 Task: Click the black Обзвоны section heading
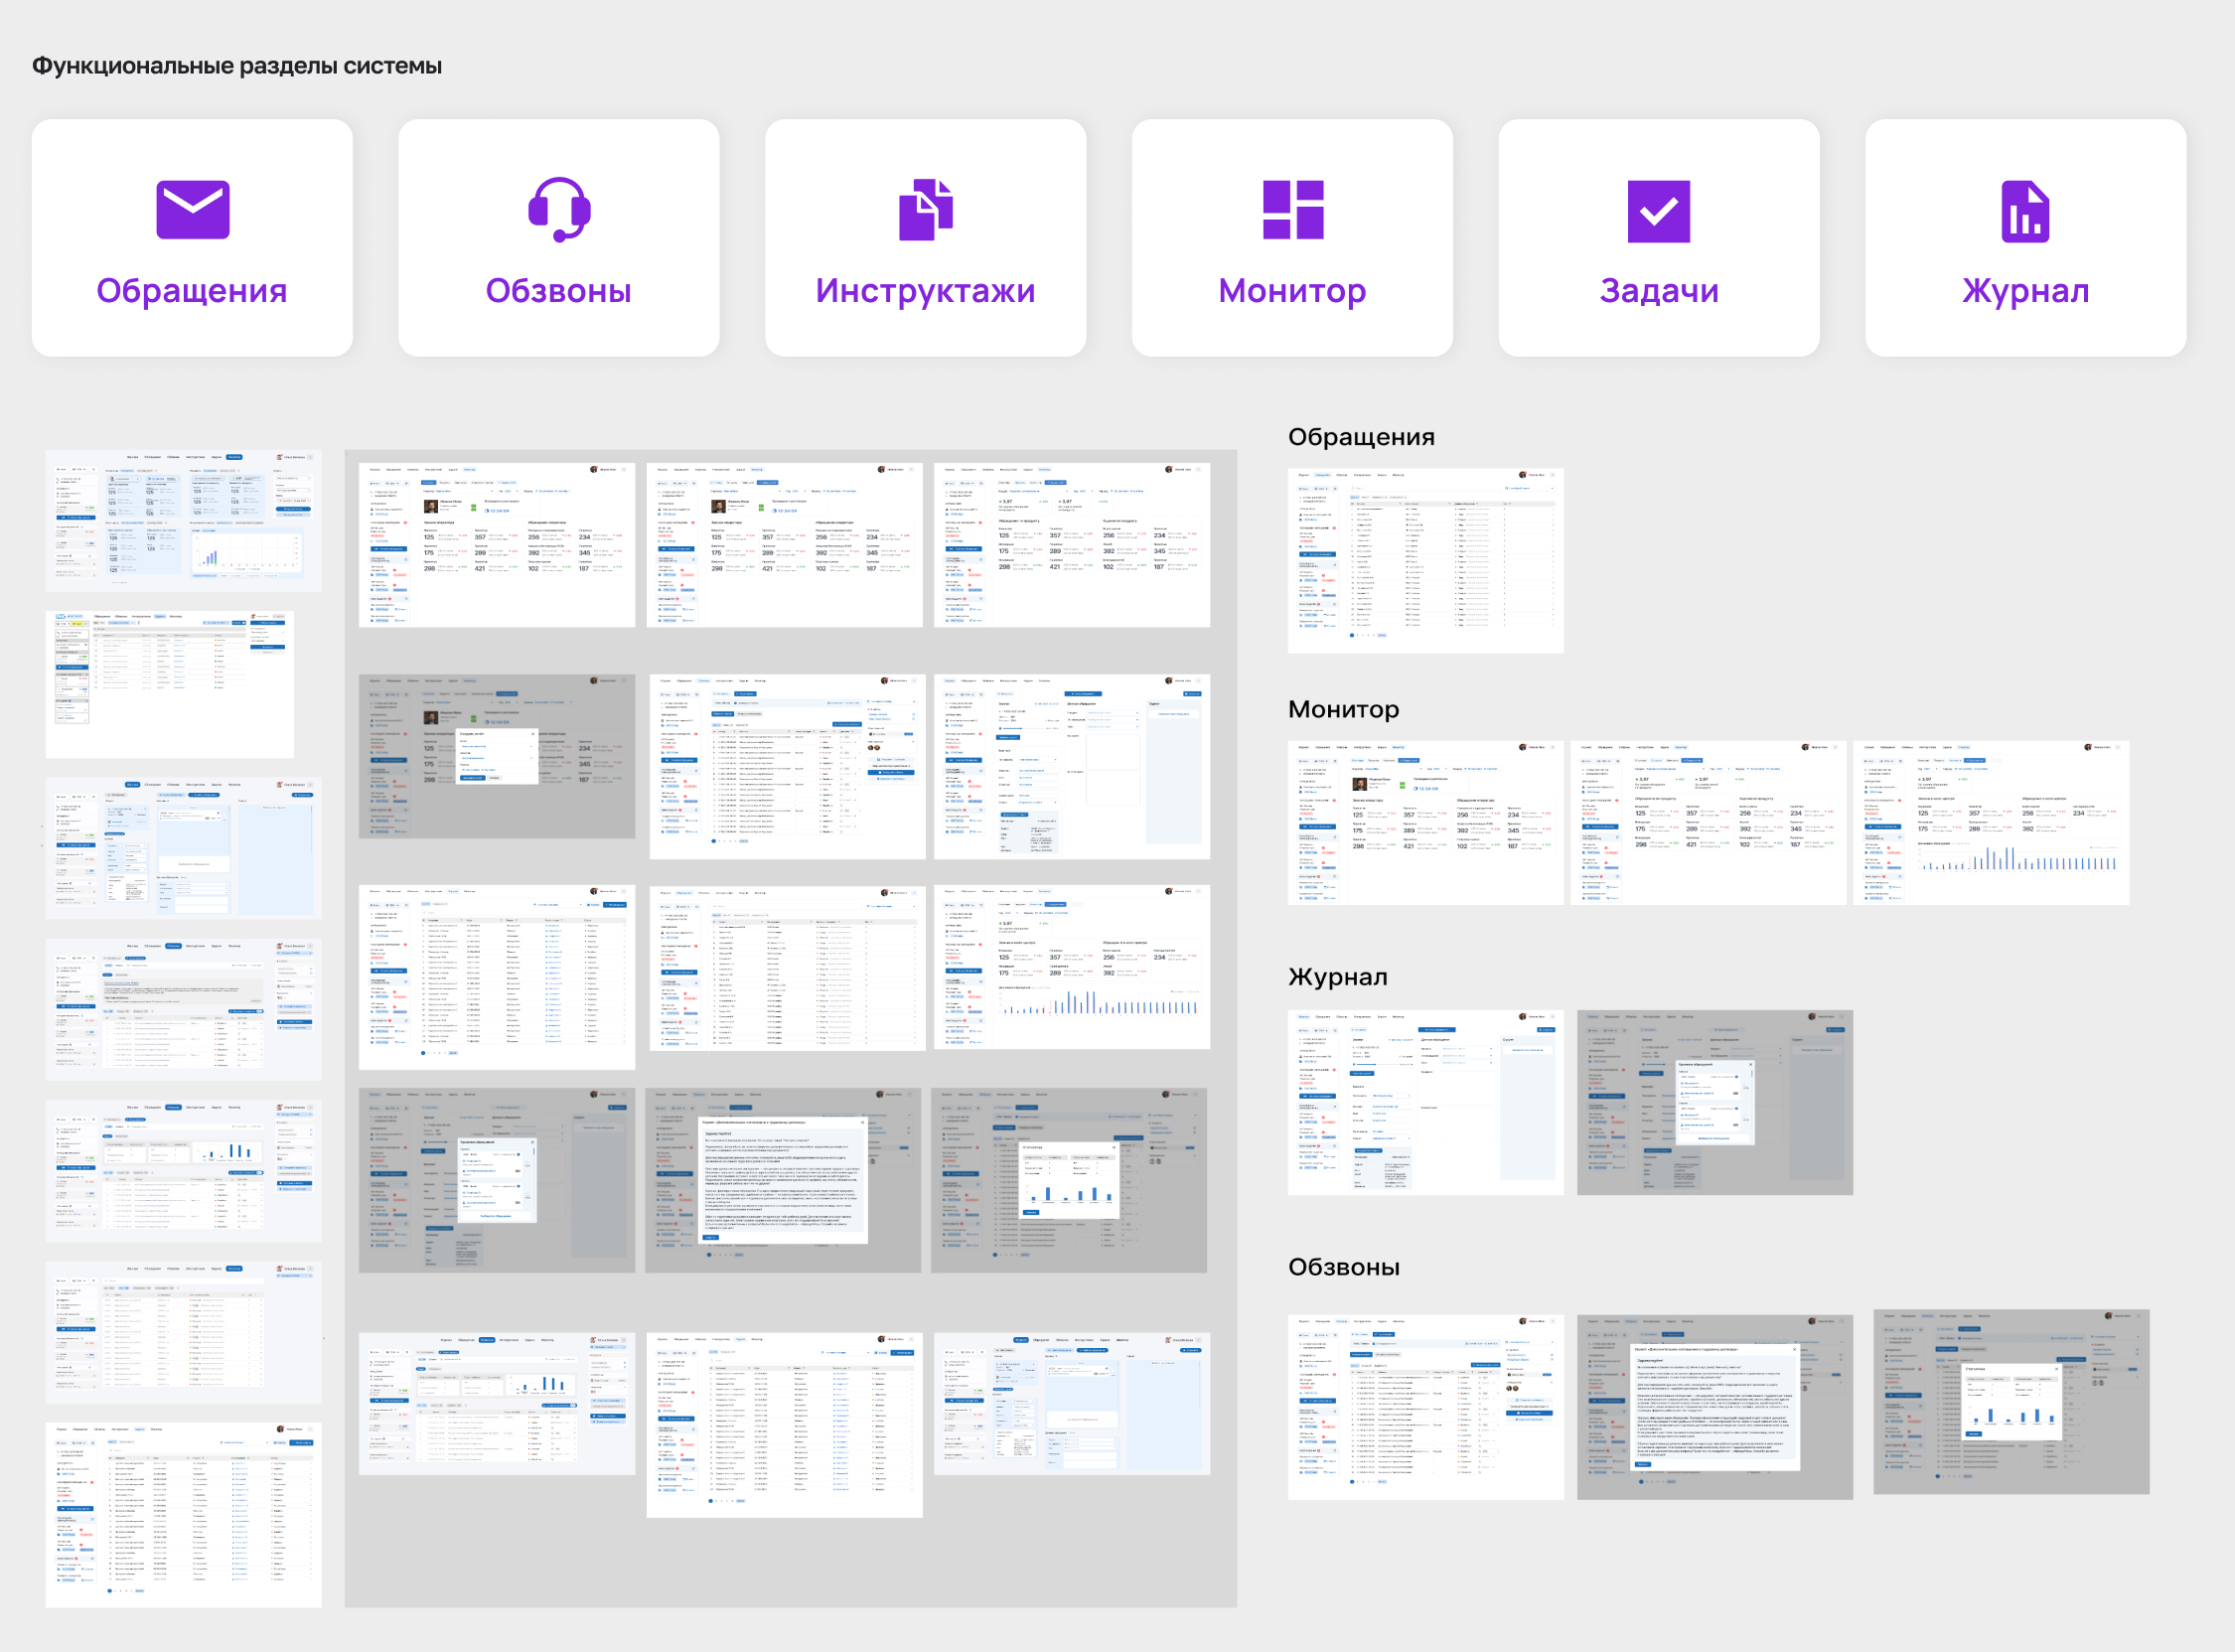coord(1343,1267)
